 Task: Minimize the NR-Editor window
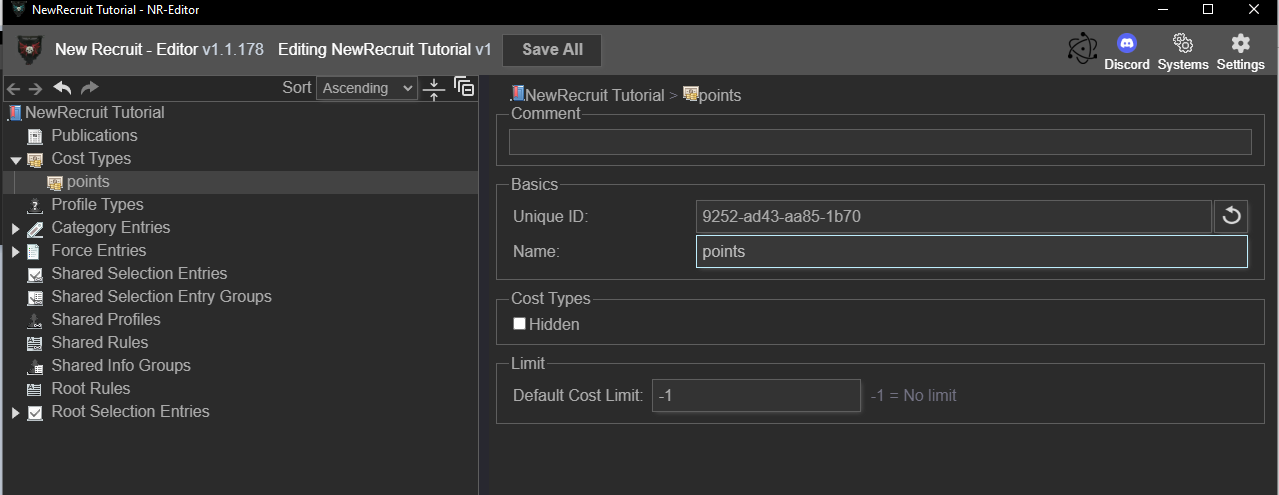[1163, 9]
